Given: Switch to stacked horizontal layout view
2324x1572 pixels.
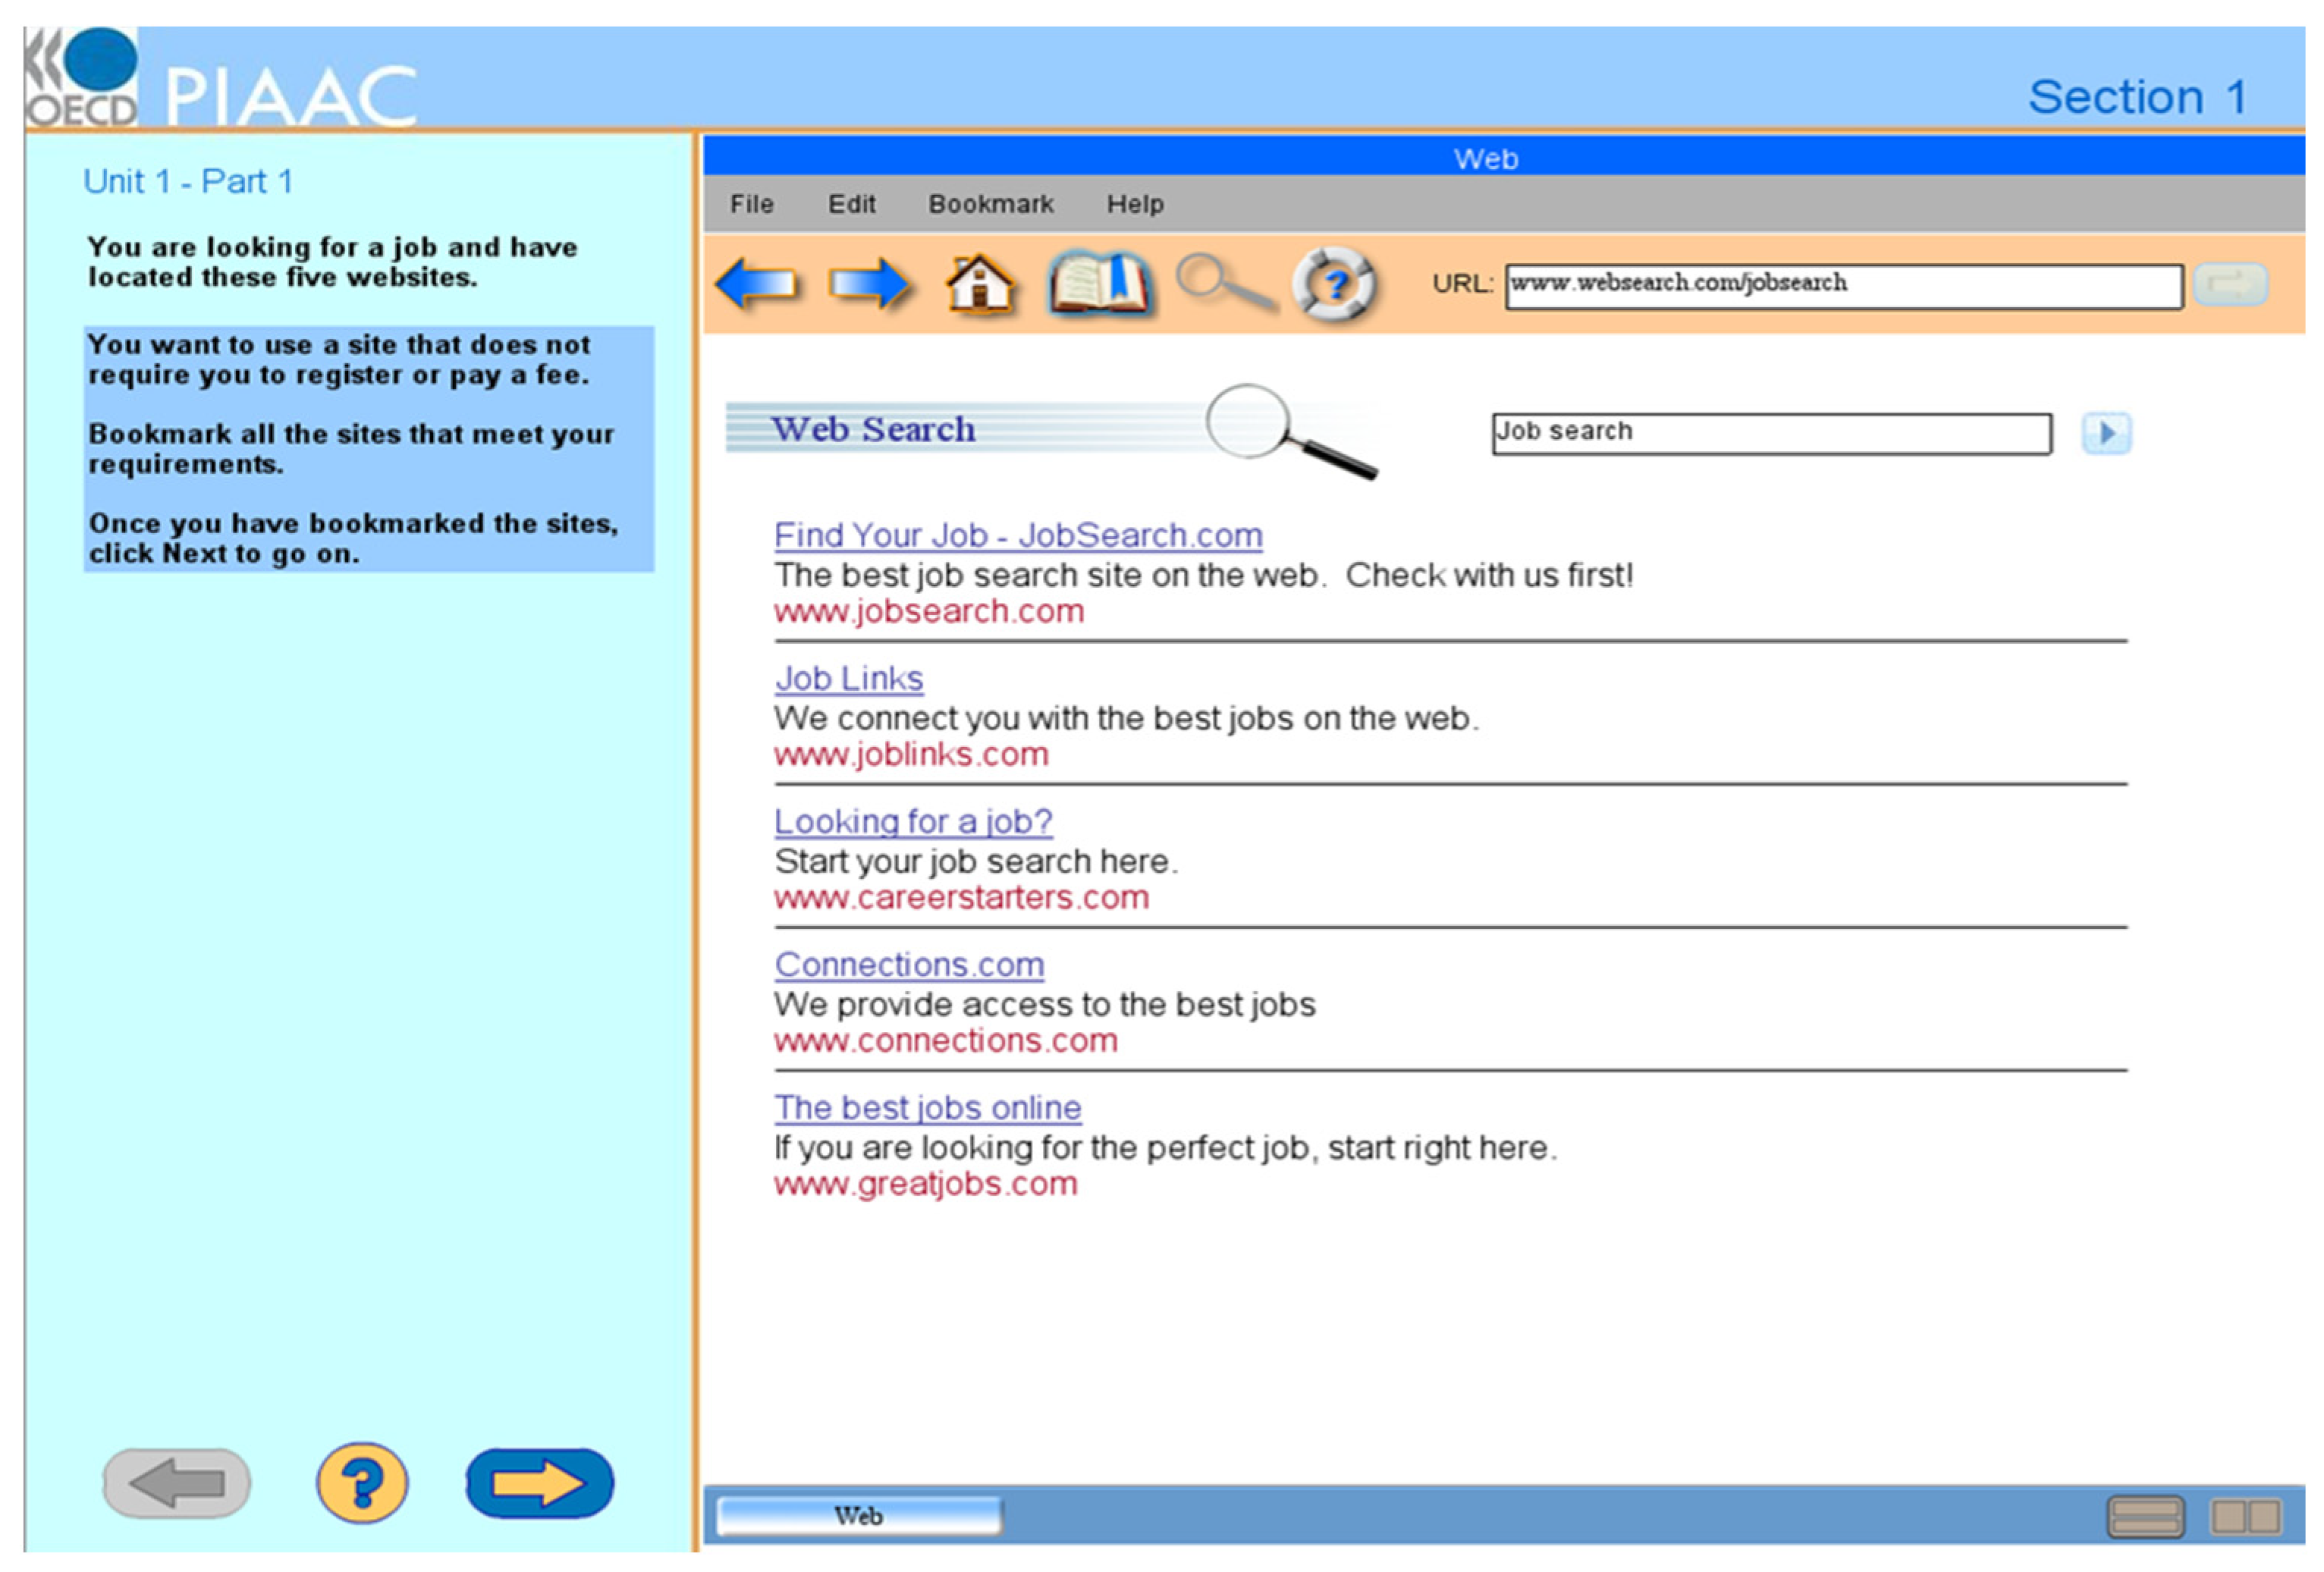Looking at the screenshot, I should coord(2145,1516).
